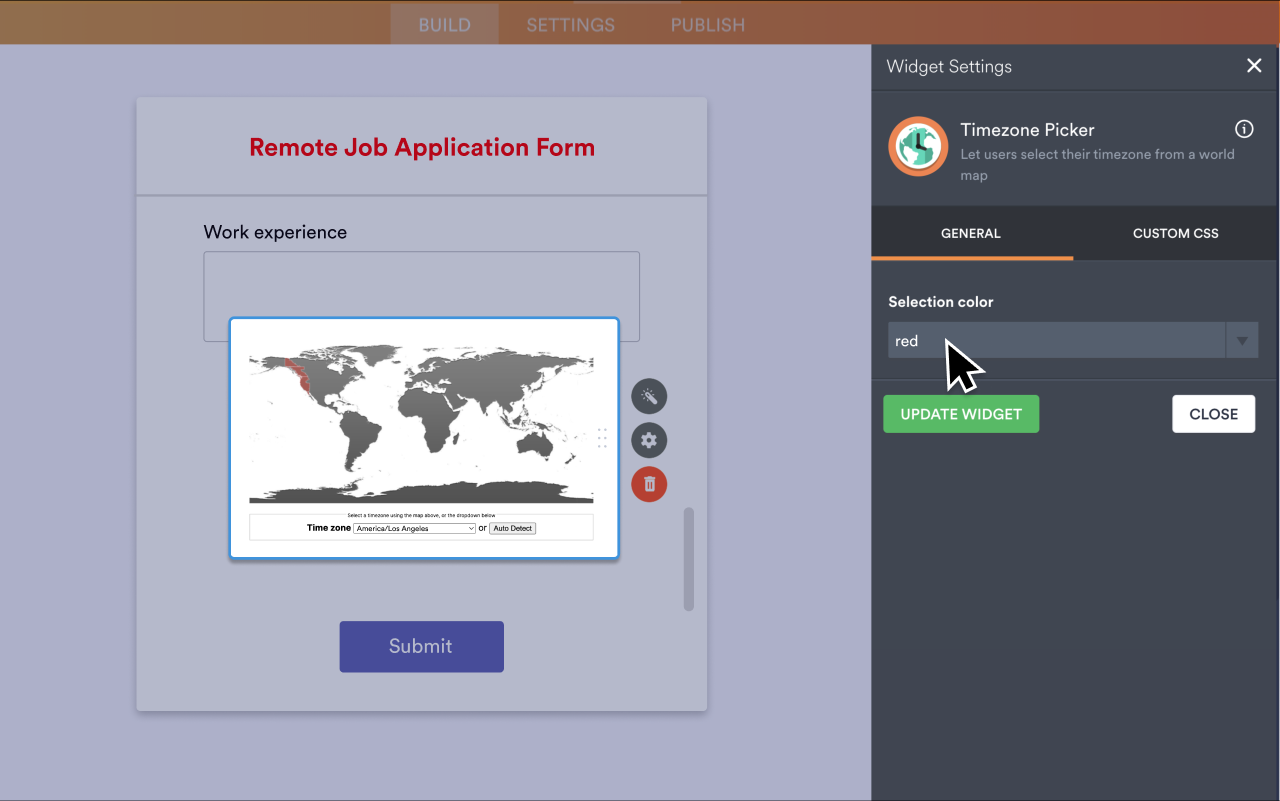Click the white CLOSE button

[1213, 414]
